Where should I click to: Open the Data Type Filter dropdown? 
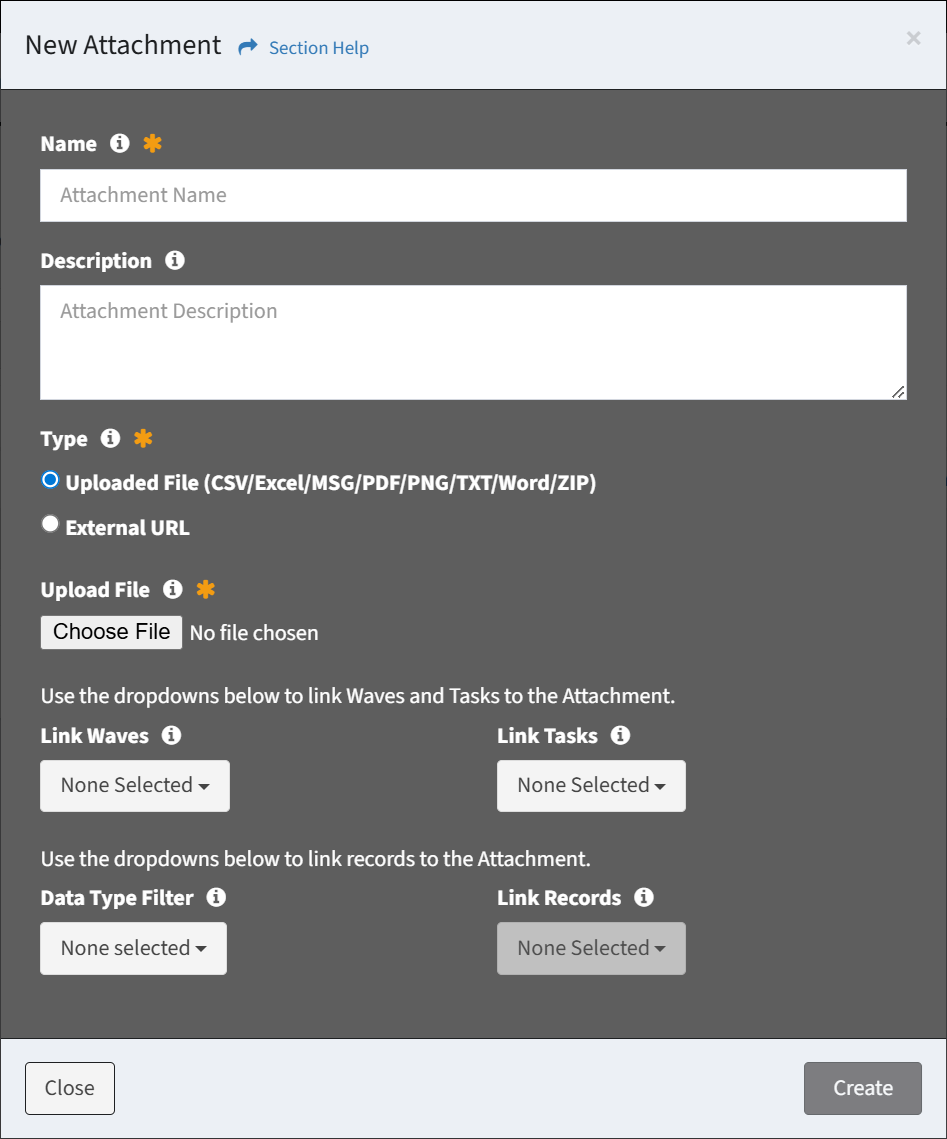134,949
